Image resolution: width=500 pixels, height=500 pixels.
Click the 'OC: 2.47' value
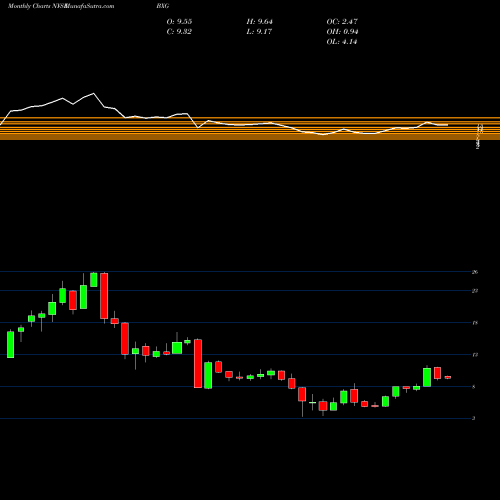pyautogui.click(x=342, y=22)
